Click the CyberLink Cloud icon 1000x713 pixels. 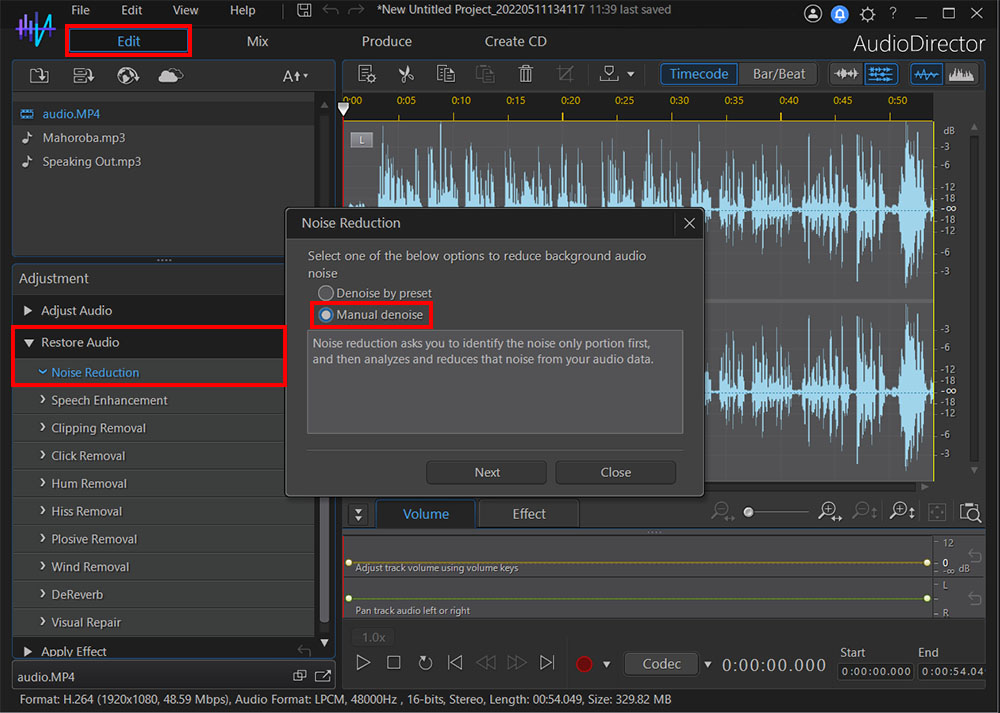click(x=168, y=75)
